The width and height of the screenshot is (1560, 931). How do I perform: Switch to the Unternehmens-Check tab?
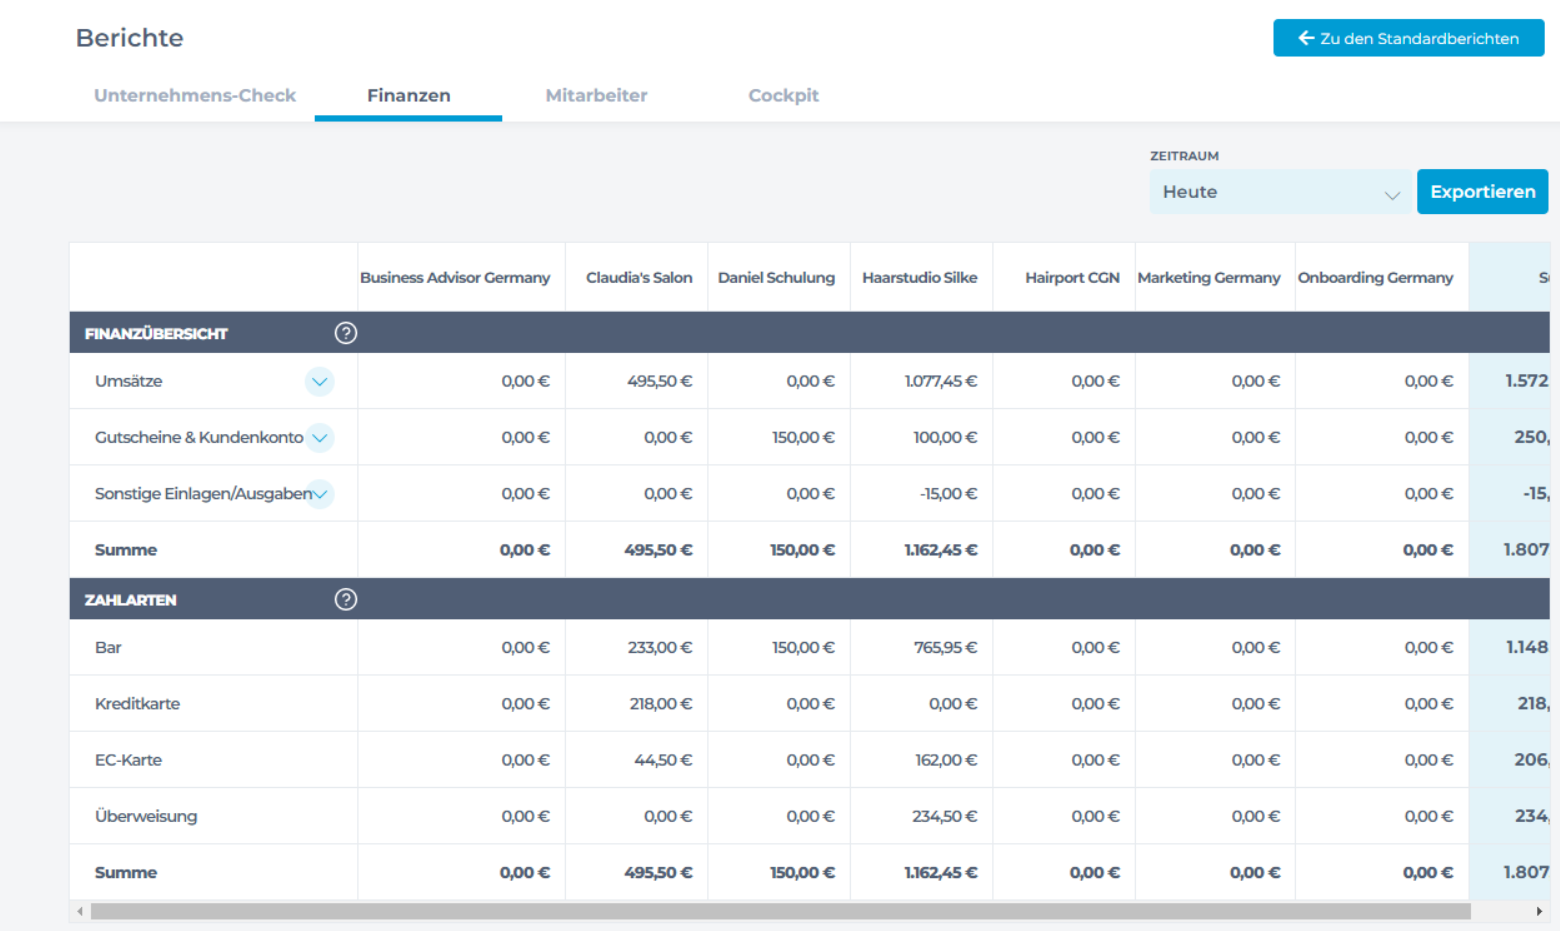(x=195, y=96)
